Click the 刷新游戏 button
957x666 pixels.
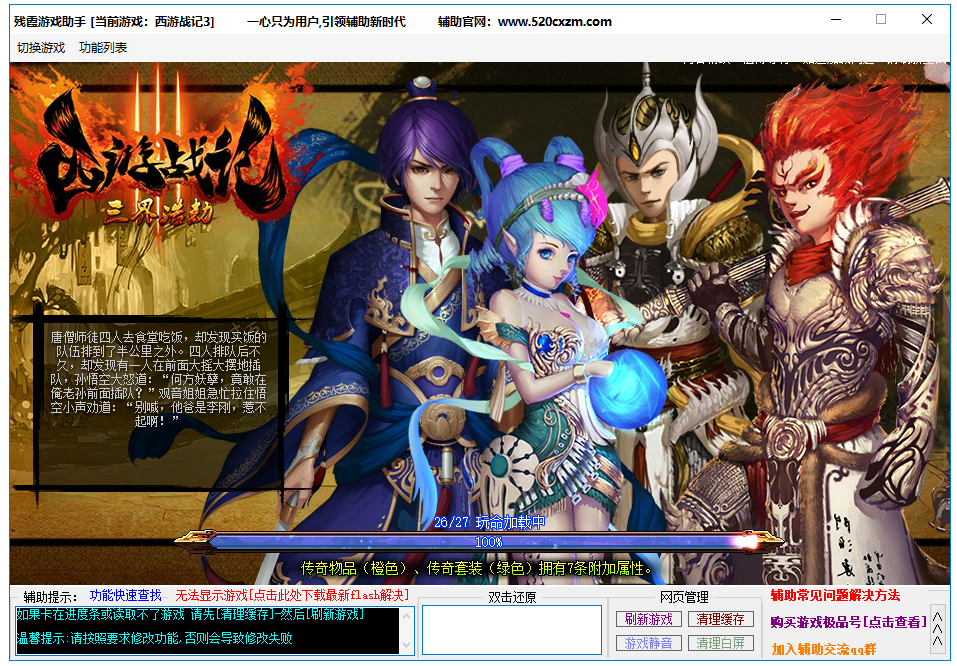648,620
